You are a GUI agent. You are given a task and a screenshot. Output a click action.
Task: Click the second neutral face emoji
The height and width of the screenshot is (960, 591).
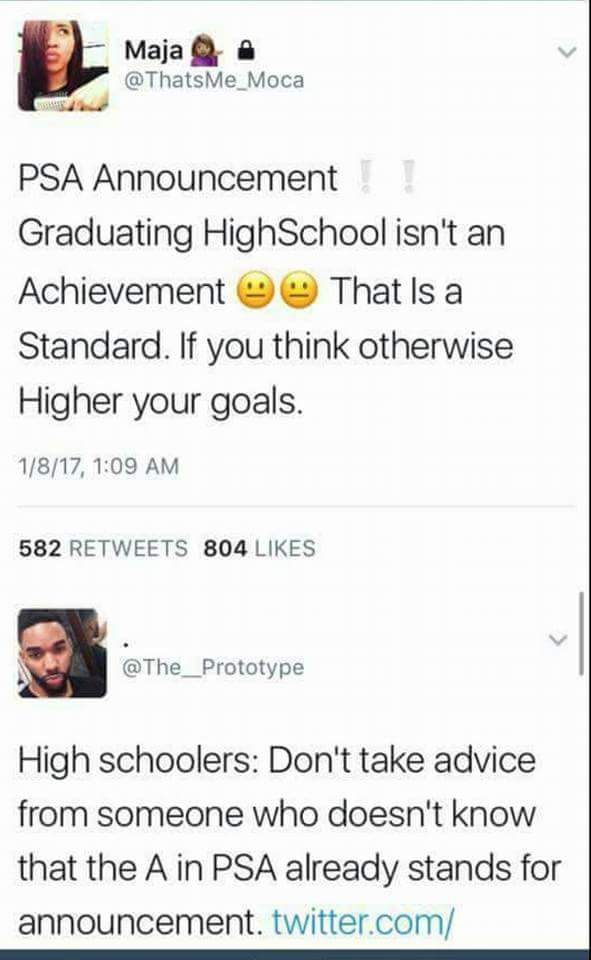(299, 291)
